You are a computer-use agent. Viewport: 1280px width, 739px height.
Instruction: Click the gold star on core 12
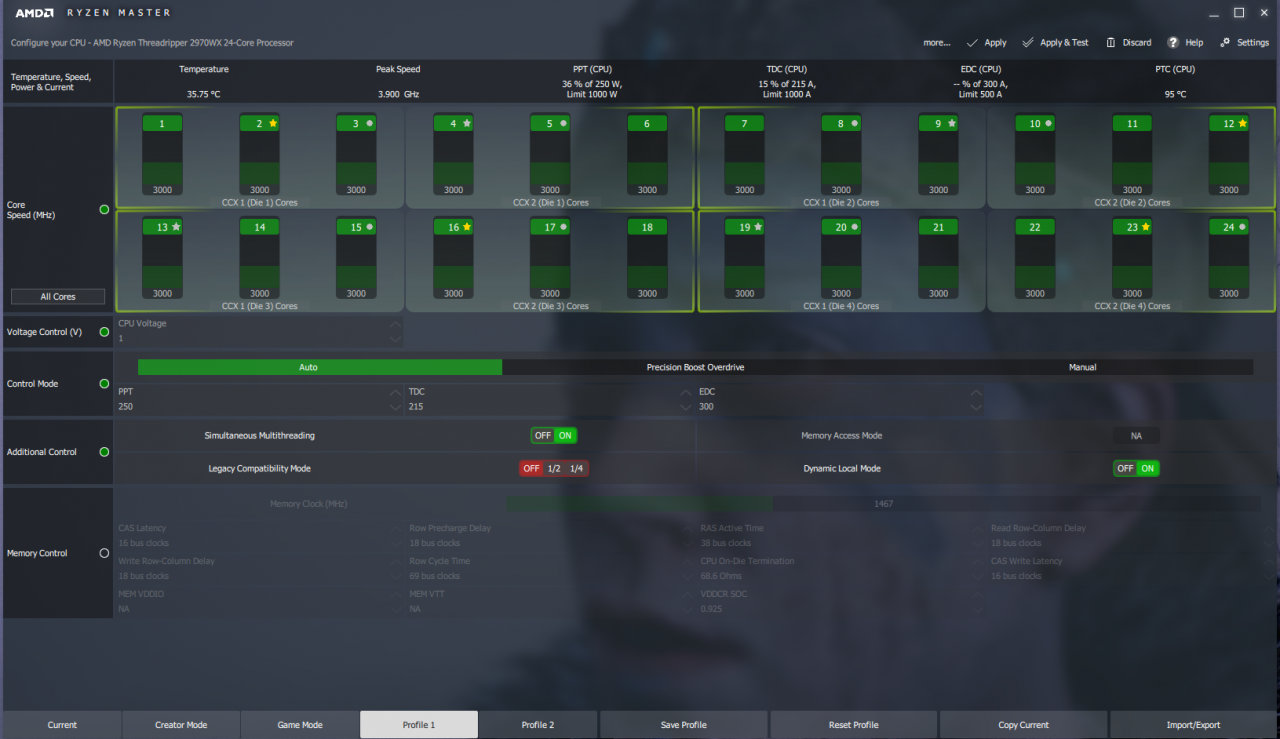point(1242,123)
